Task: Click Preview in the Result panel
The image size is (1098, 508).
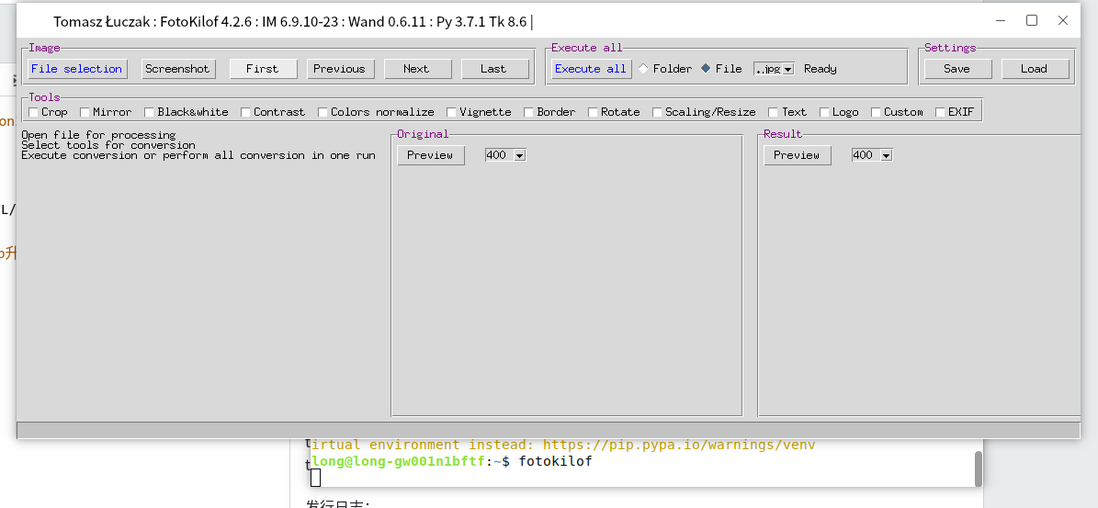Action: (x=796, y=156)
